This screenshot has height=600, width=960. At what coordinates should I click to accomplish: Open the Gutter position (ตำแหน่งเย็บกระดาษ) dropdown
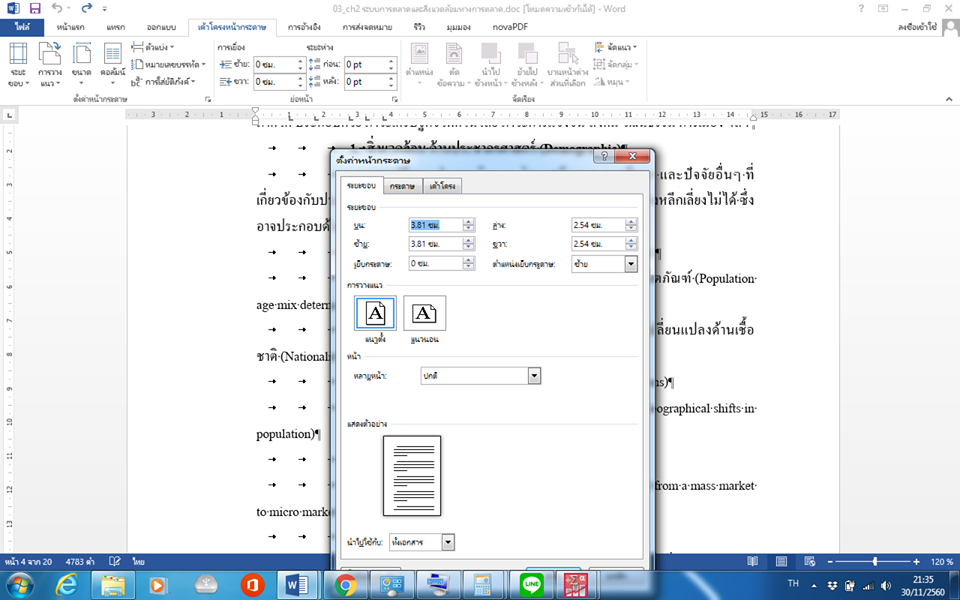point(631,264)
